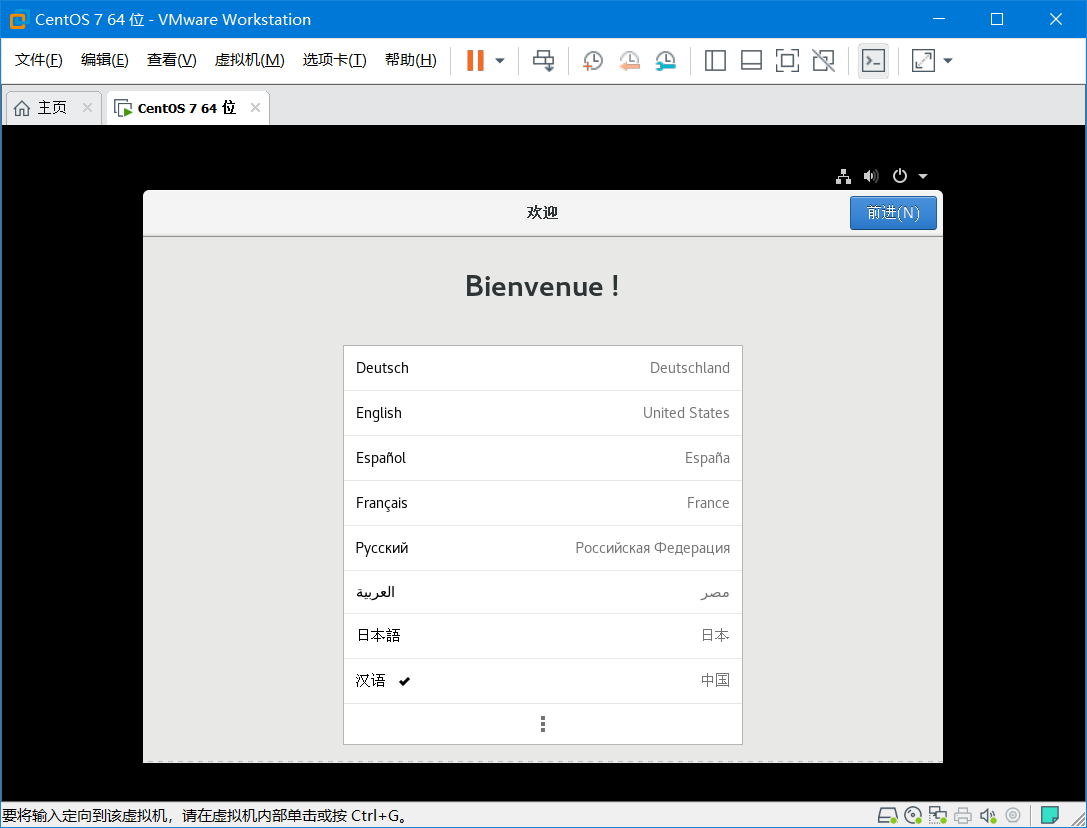Select Français language row
Screen dimensions: 1087x828
click(543, 503)
